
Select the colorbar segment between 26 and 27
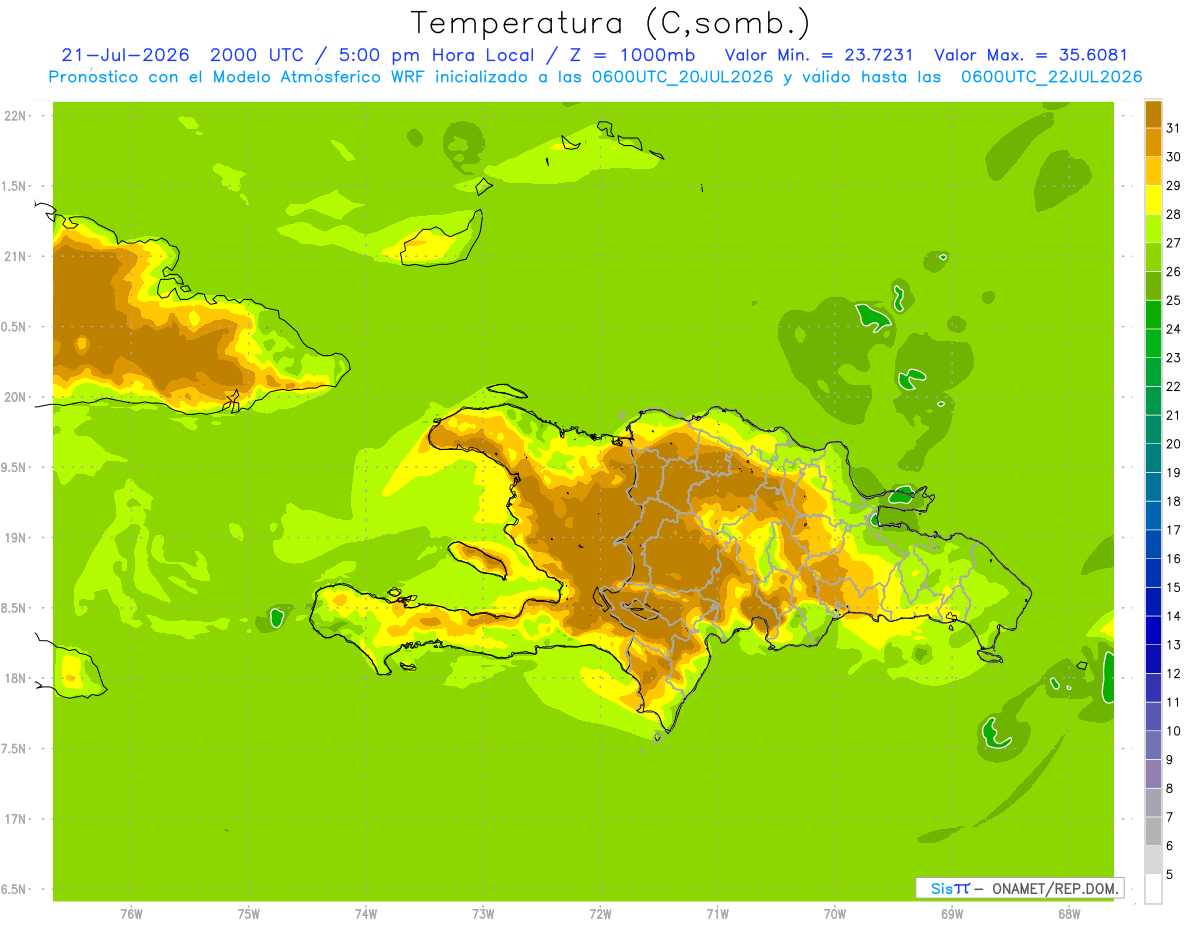[x=1153, y=257]
